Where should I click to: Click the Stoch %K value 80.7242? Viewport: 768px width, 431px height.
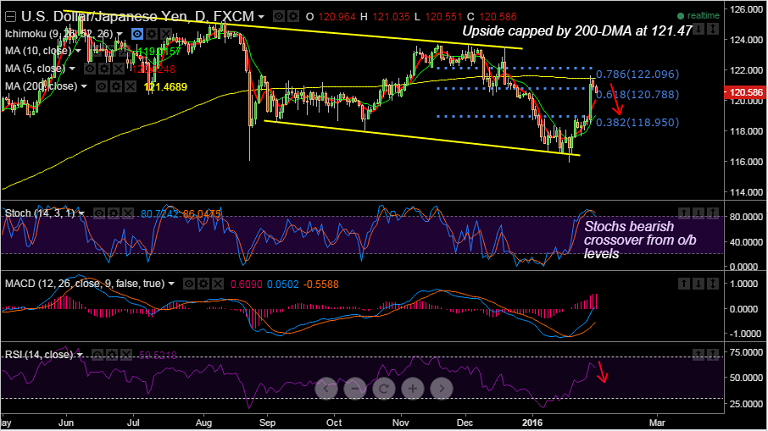(x=160, y=214)
